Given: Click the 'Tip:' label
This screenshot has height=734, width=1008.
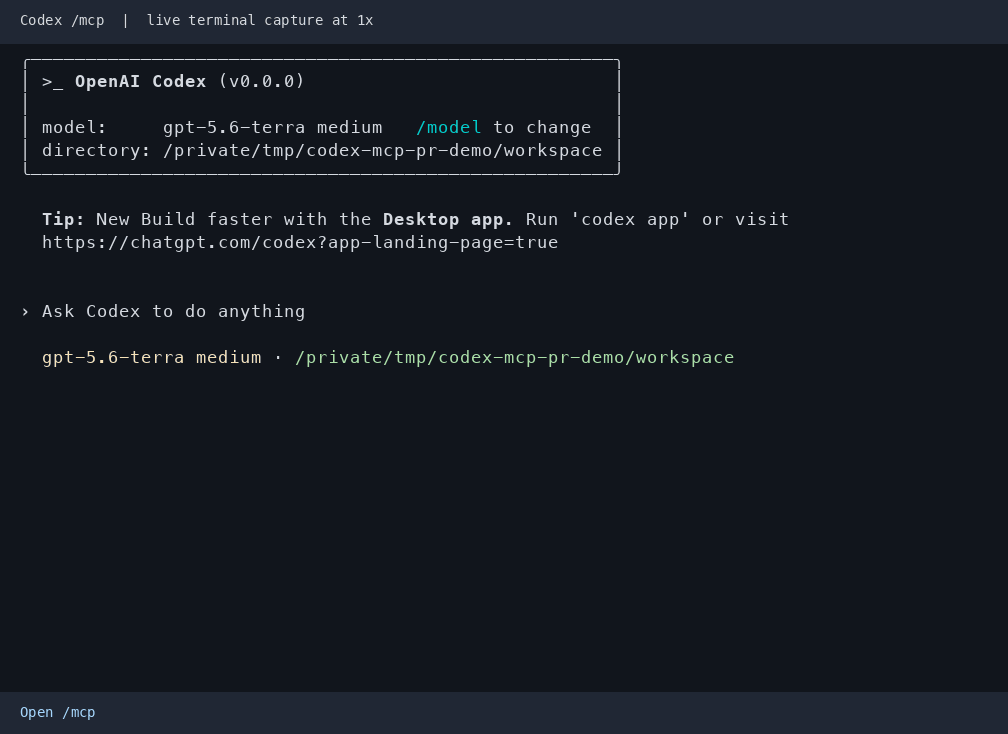Looking at the screenshot, I should click(x=63, y=219).
